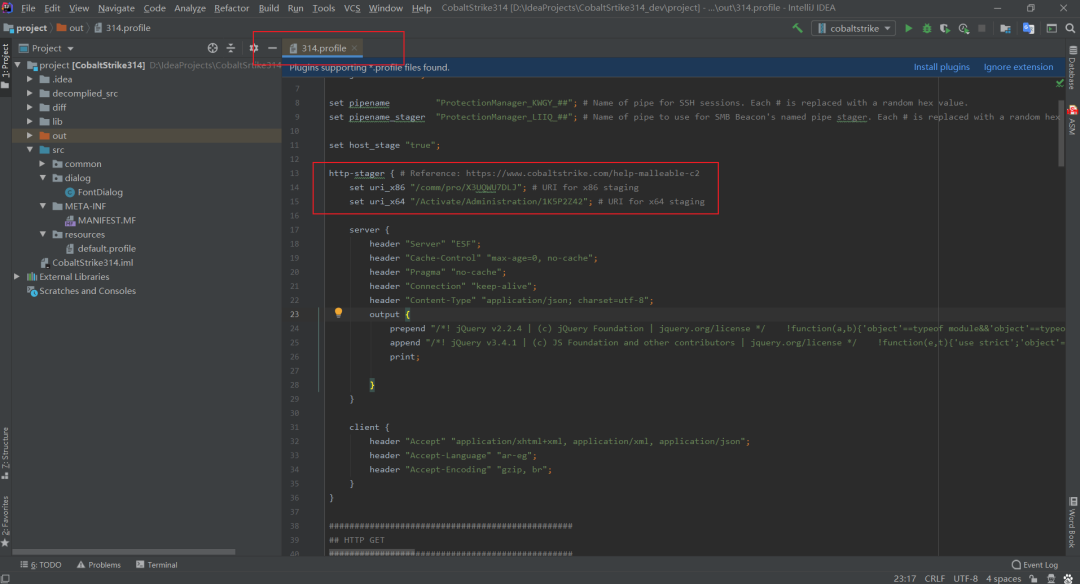Click the editor vertical scrollbar thumb
This screenshot has width=1080, height=584.
(1061, 132)
